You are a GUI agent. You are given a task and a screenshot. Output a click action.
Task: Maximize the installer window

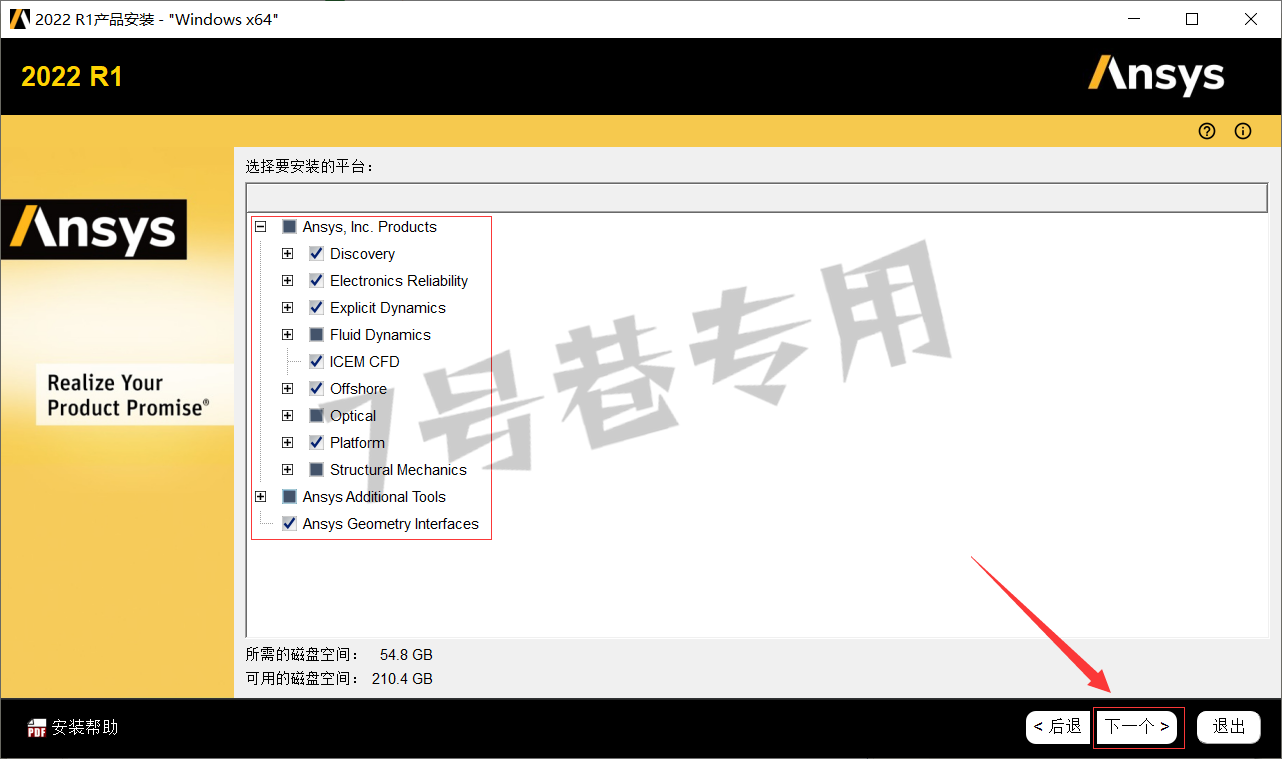(x=1192, y=19)
